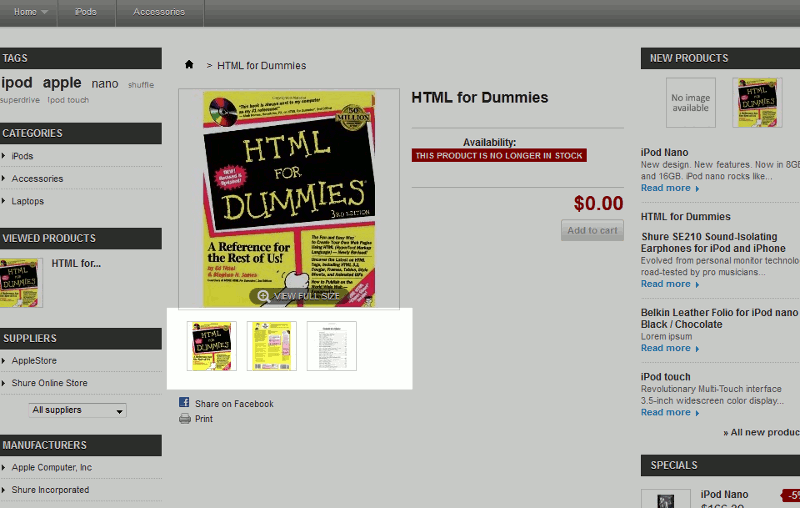Open the Home menu dropdown arrow

pos(44,12)
